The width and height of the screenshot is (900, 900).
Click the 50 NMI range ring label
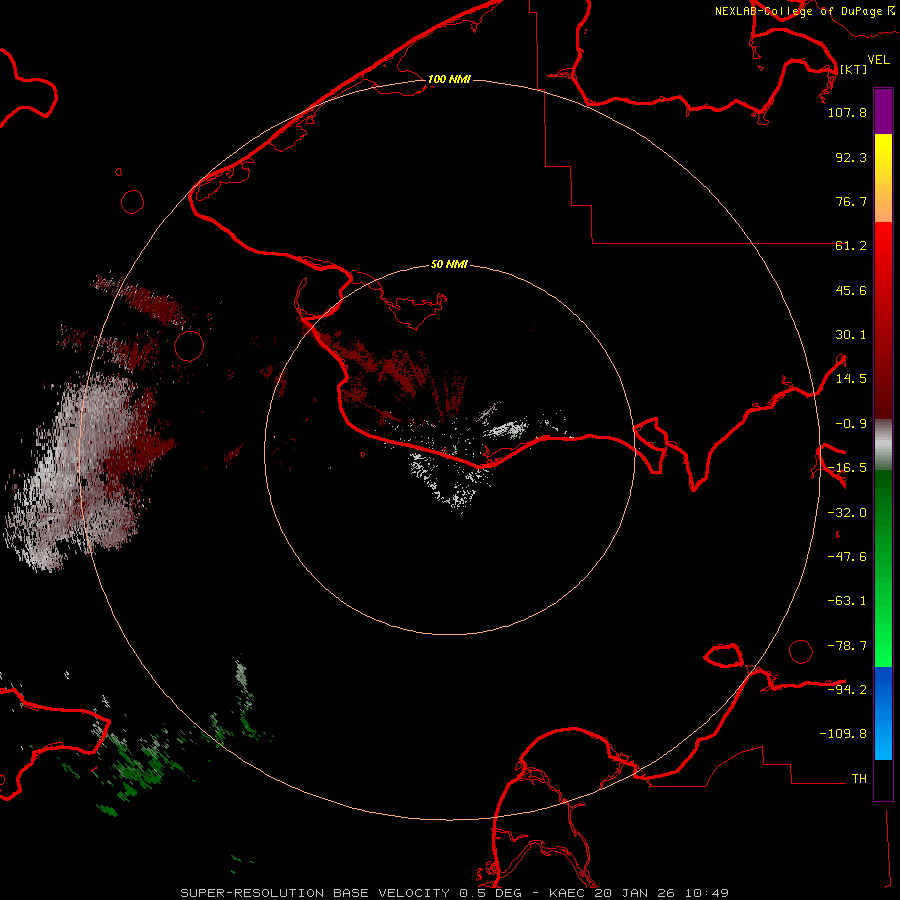449,264
